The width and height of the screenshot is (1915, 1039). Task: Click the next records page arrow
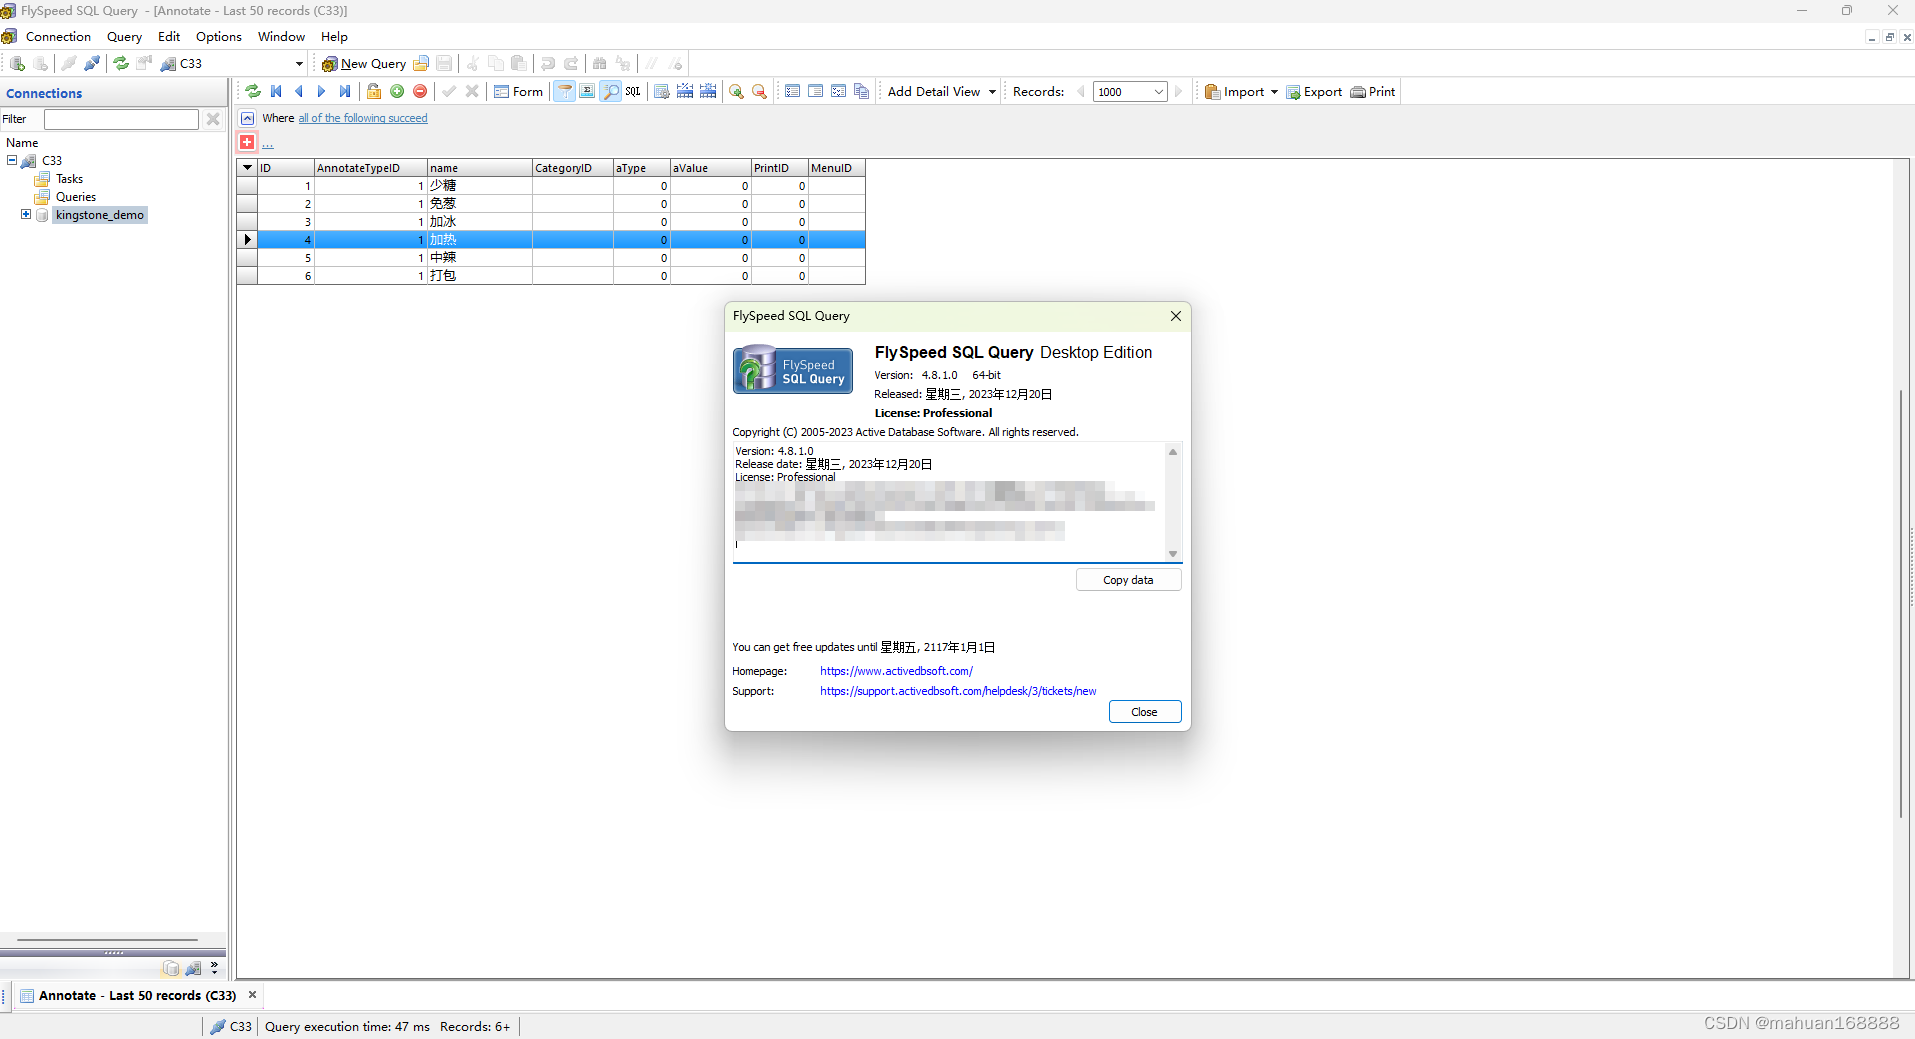1179,92
